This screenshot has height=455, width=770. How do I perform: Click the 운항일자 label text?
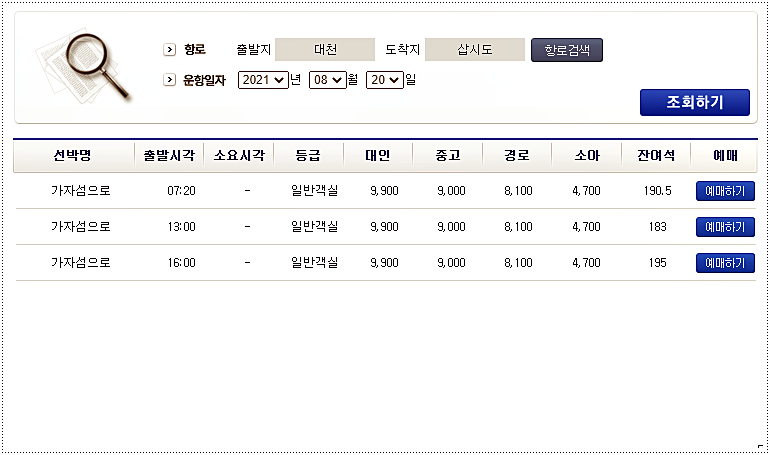pyautogui.click(x=204, y=80)
